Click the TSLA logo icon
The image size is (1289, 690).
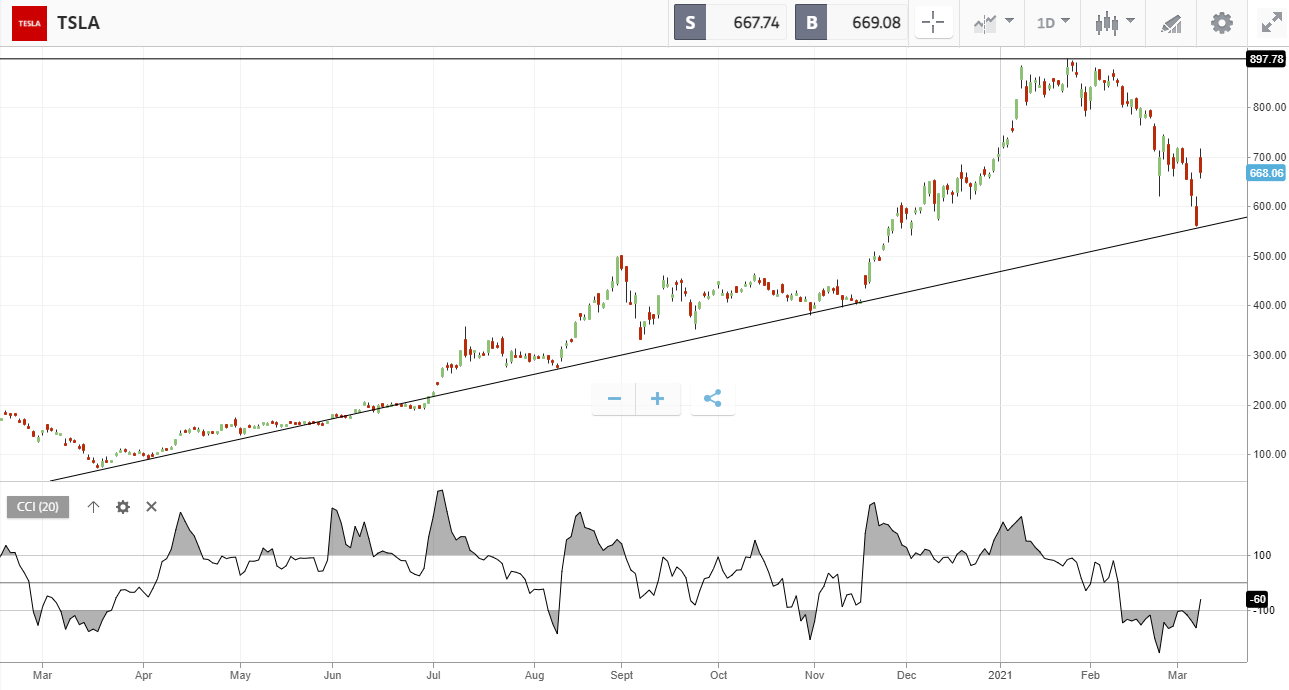(27, 22)
